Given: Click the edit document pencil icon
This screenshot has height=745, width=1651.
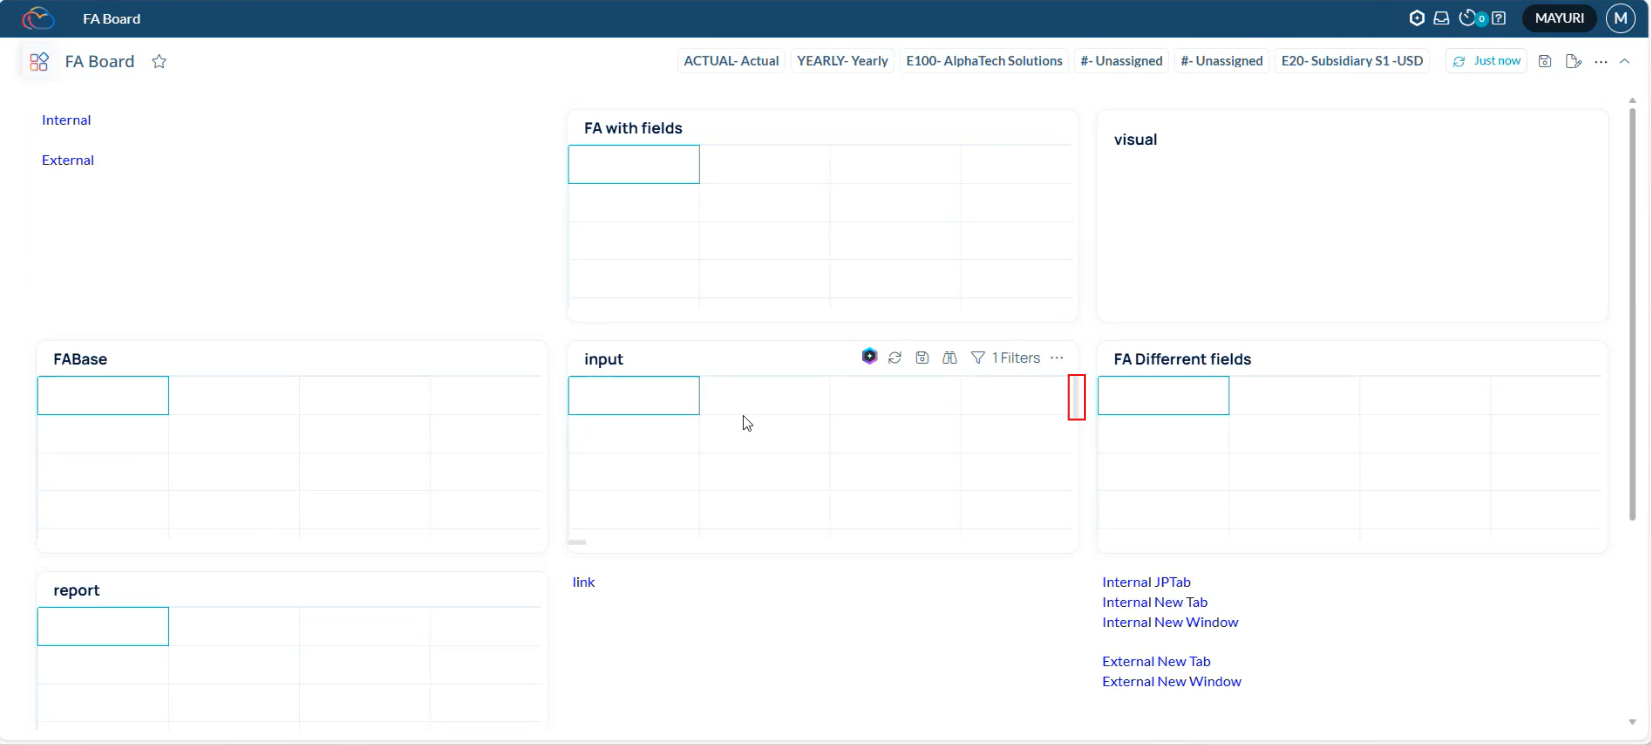Looking at the screenshot, I should point(1573,61).
